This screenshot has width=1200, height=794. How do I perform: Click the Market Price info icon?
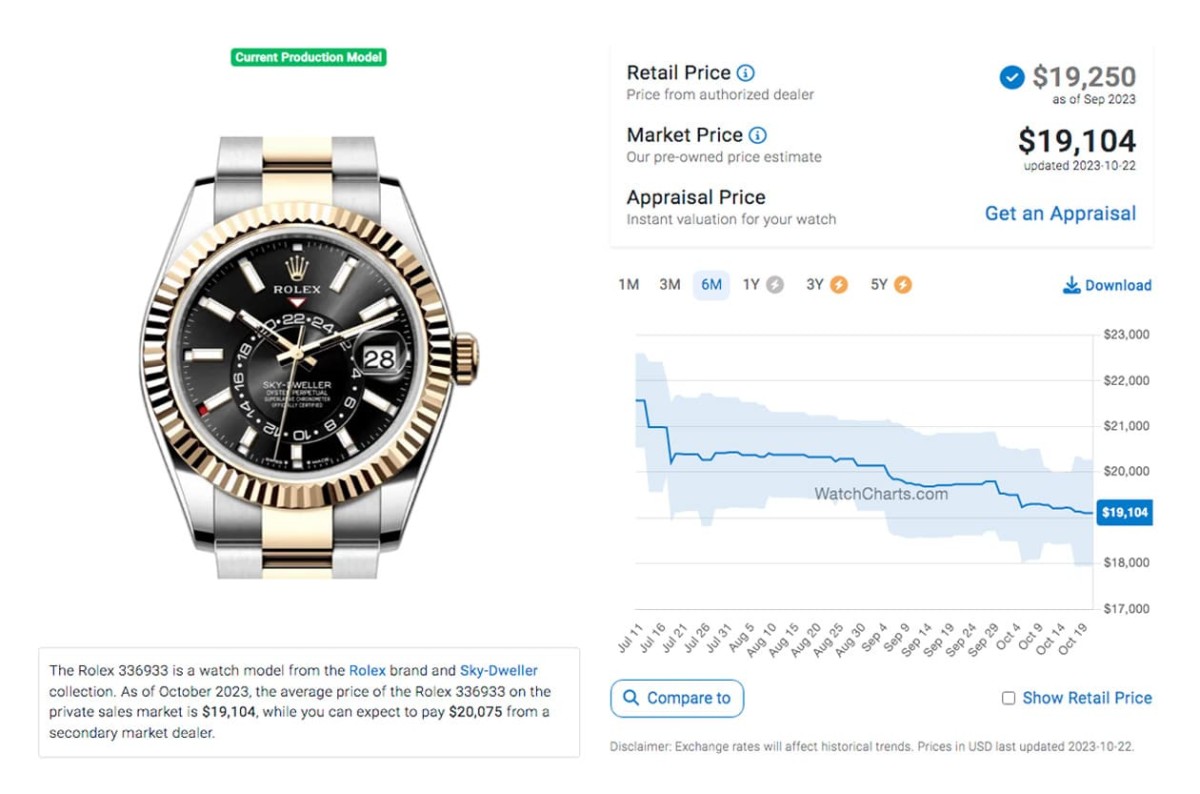click(758, 135)
